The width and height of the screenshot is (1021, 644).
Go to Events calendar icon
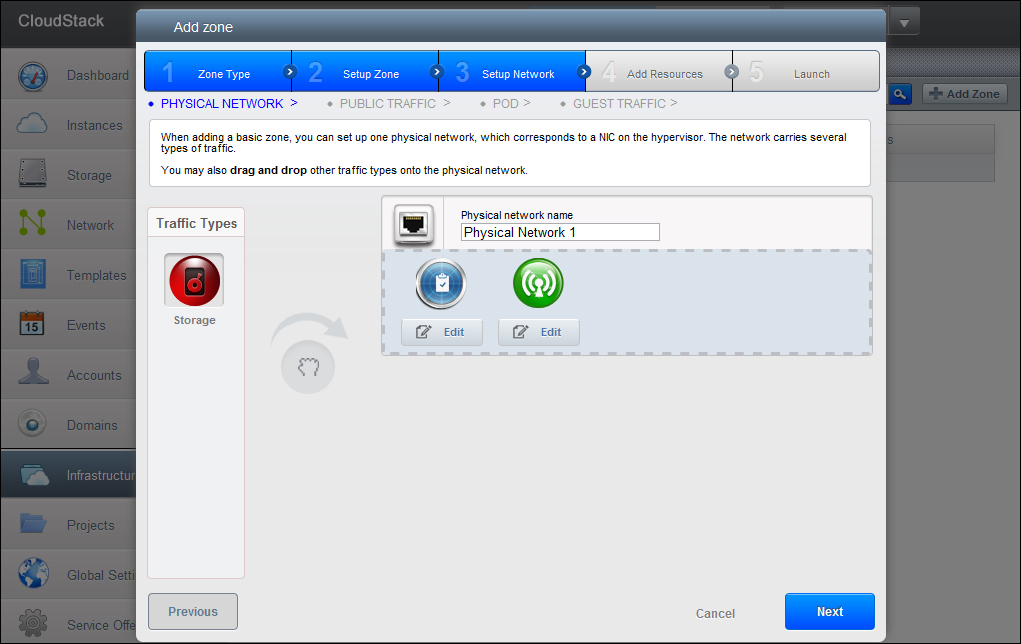pos(33,325)
